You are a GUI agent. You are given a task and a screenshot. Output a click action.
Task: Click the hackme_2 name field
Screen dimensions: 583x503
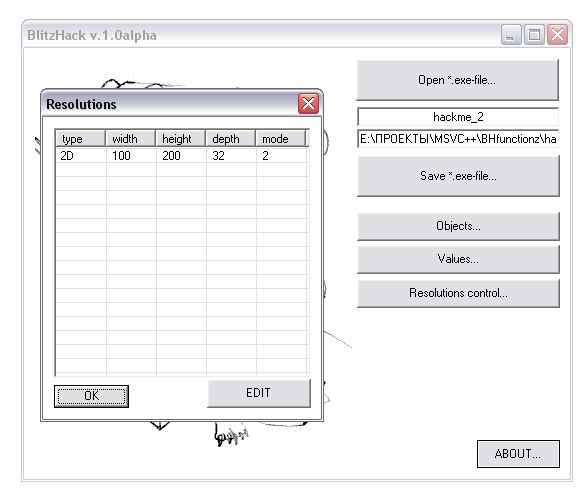458,117
